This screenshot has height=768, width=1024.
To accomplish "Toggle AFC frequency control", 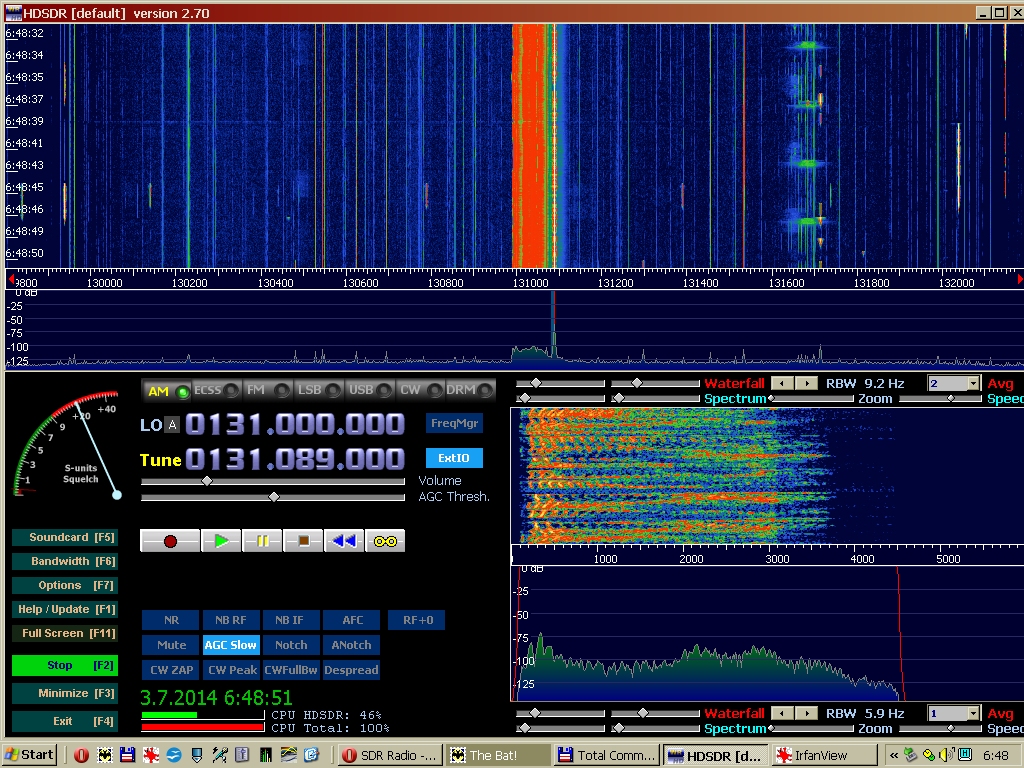I will point(353,620).
